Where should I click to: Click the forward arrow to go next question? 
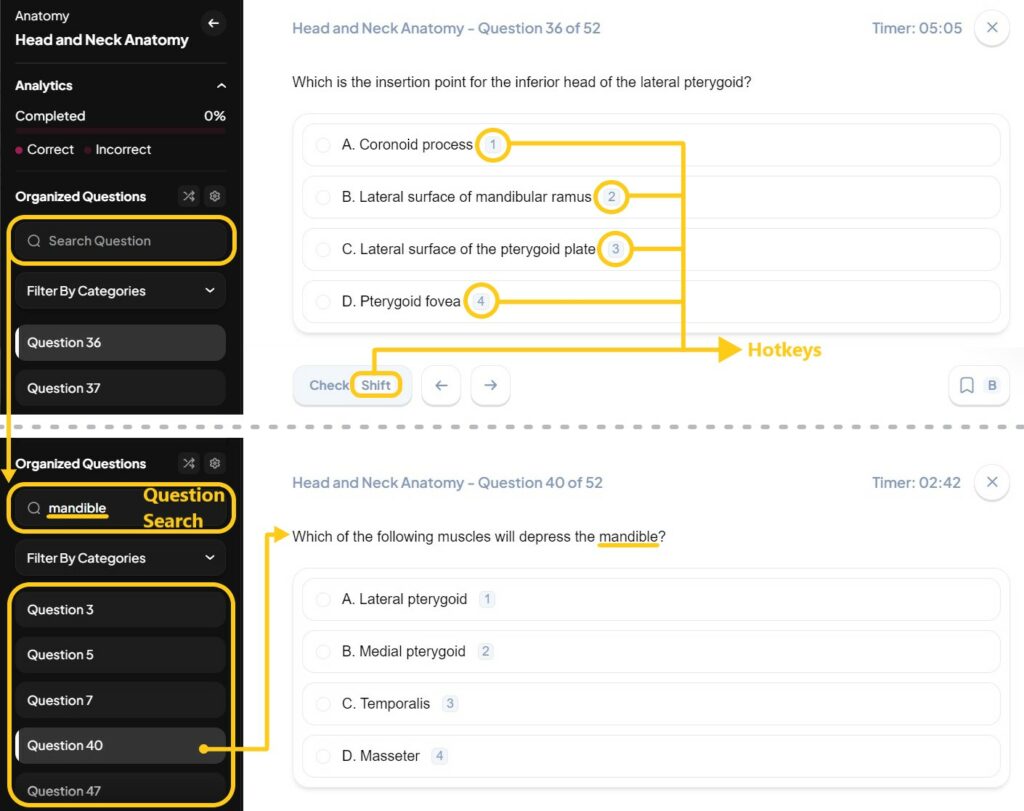tap(490, 385)
